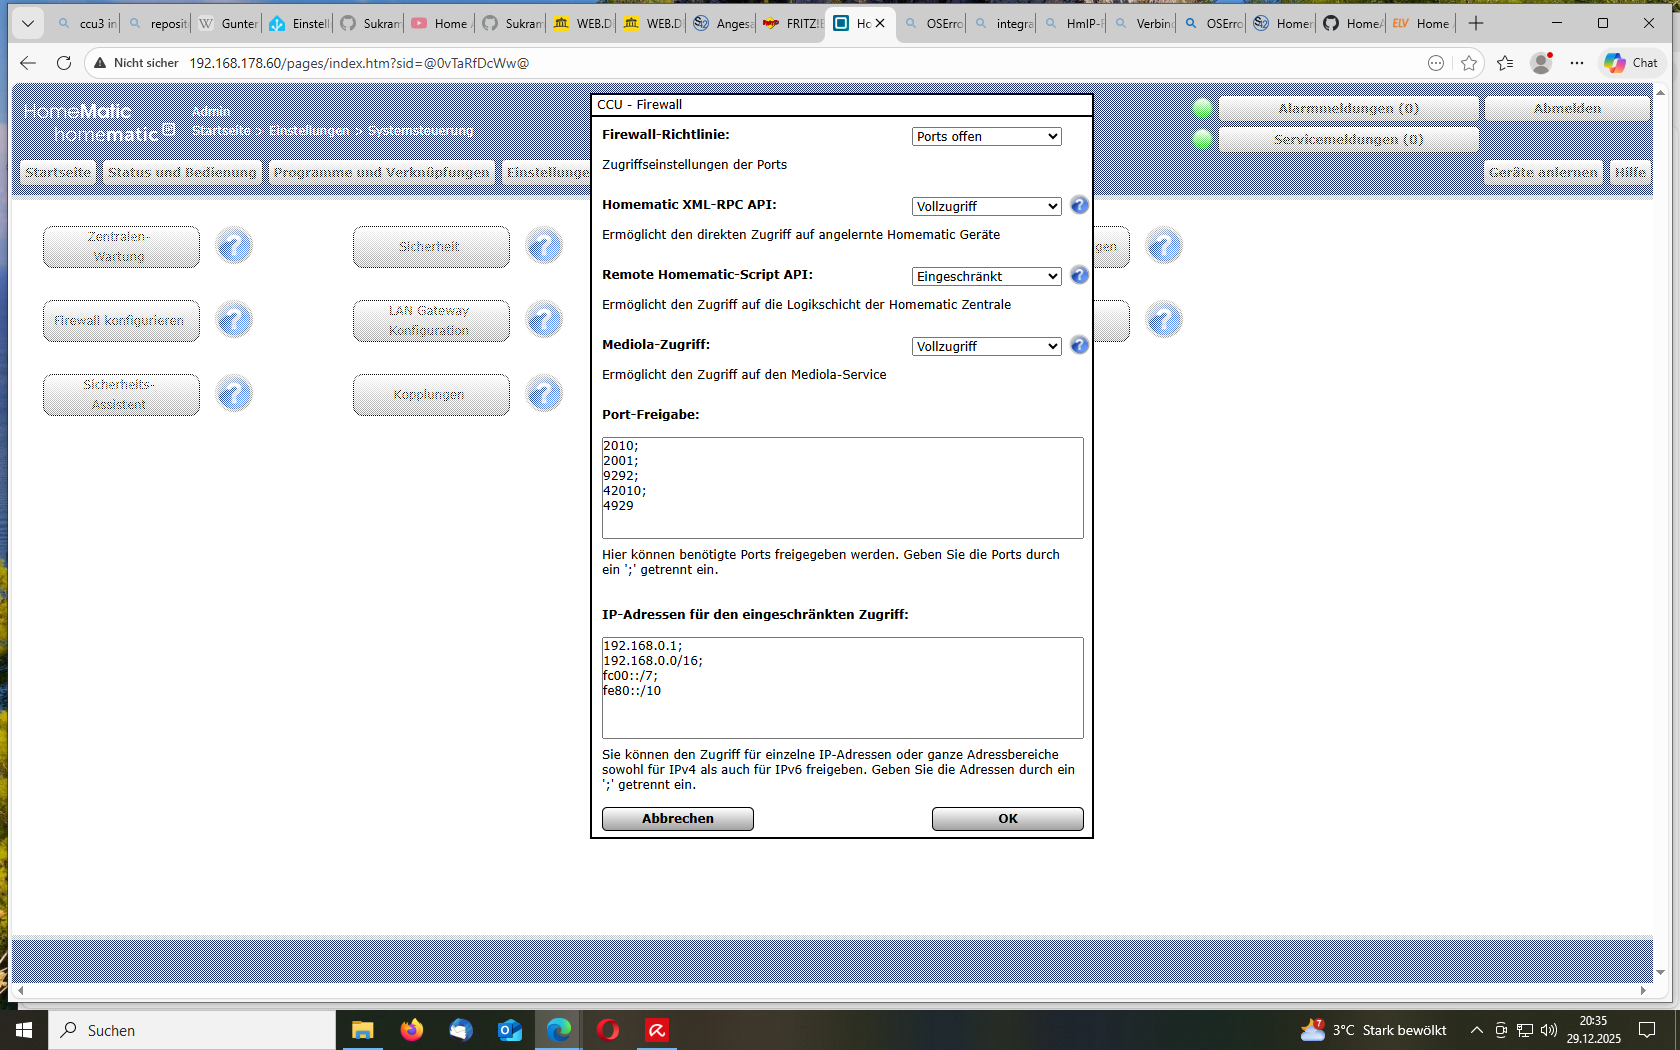Click the IP-Adressen restricted access text area
The height and width of the screenshot is (1050, 1680).
pyautogui.click(x=842, y=688)
